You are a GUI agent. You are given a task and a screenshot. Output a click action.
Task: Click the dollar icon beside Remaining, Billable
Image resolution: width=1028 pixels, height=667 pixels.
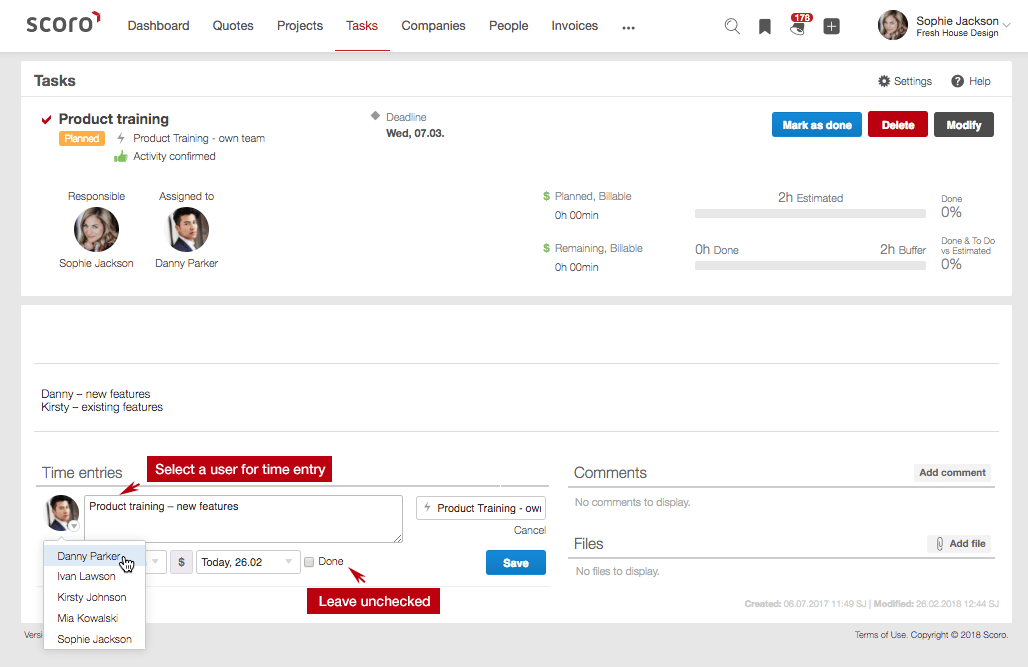546,248
